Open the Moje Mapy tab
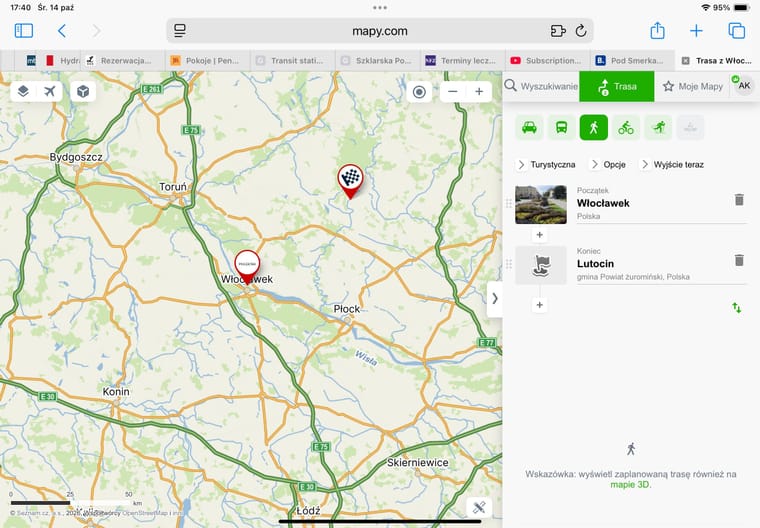The image size is (760, 528). (693, 86)
